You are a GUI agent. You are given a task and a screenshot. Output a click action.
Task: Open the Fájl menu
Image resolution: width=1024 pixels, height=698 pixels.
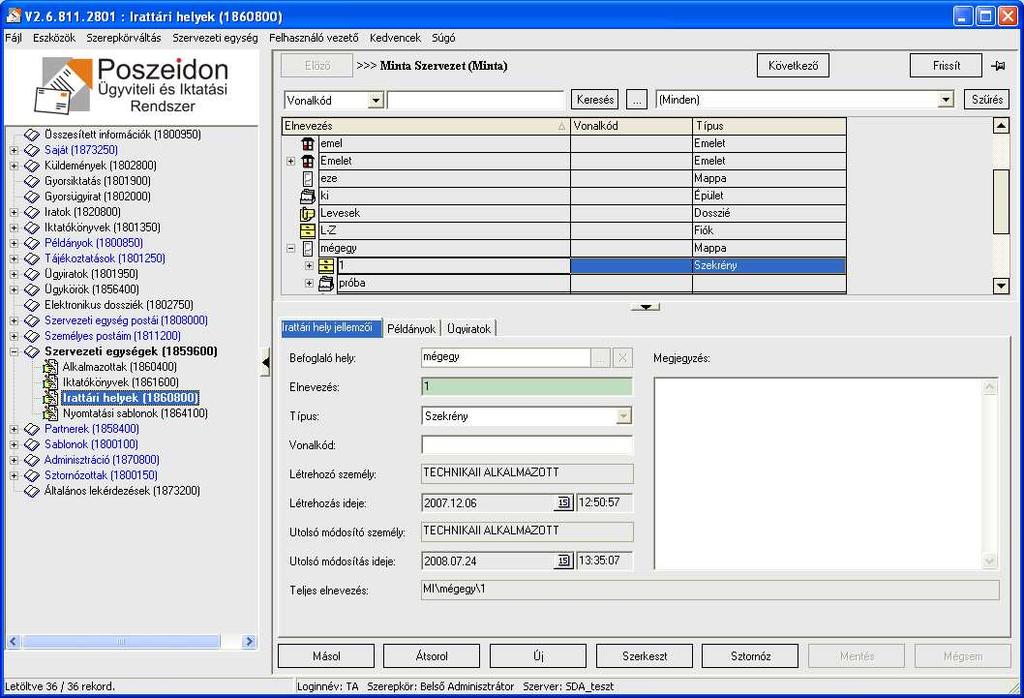coord(14,38)
